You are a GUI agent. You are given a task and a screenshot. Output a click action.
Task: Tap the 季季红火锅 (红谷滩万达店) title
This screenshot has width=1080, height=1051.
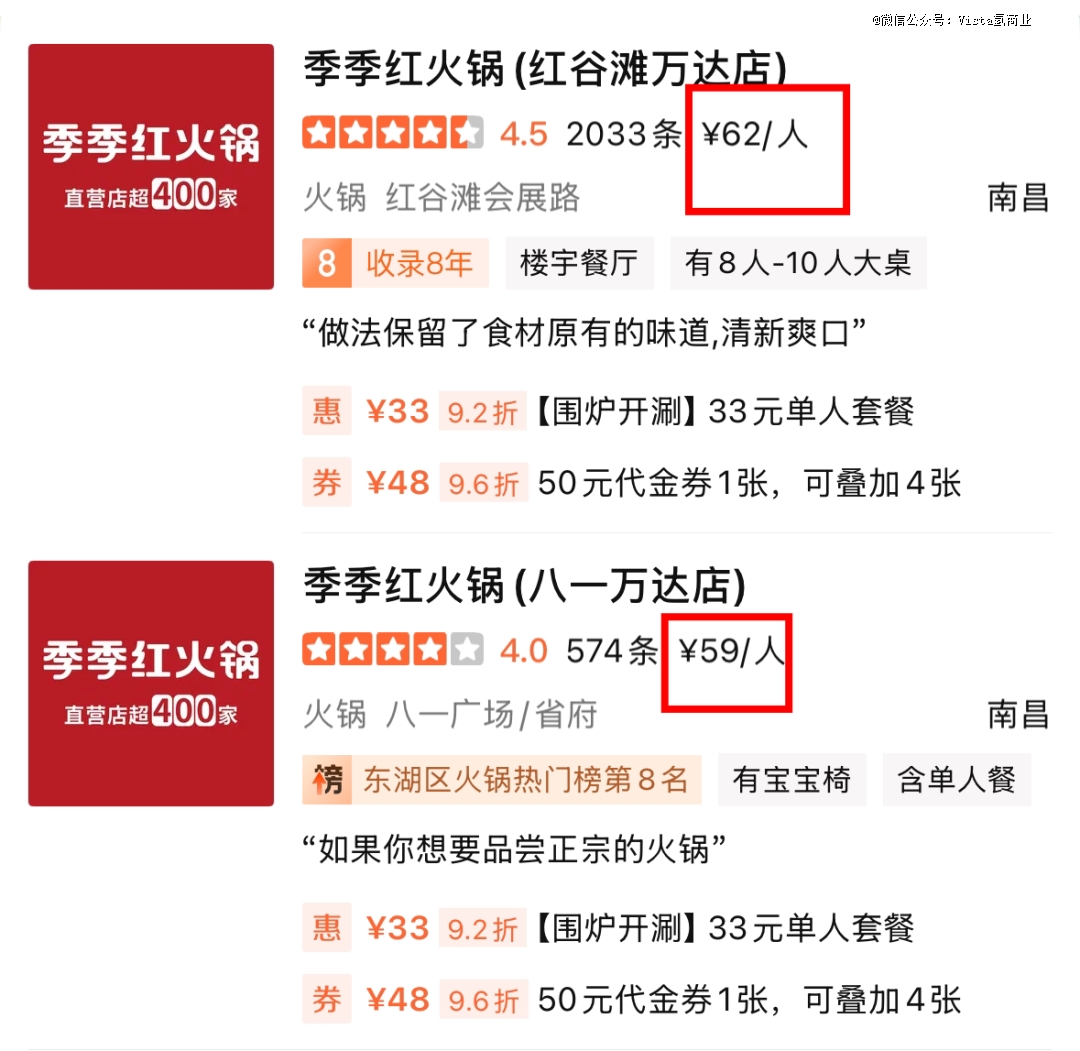[x=545, y=69]
